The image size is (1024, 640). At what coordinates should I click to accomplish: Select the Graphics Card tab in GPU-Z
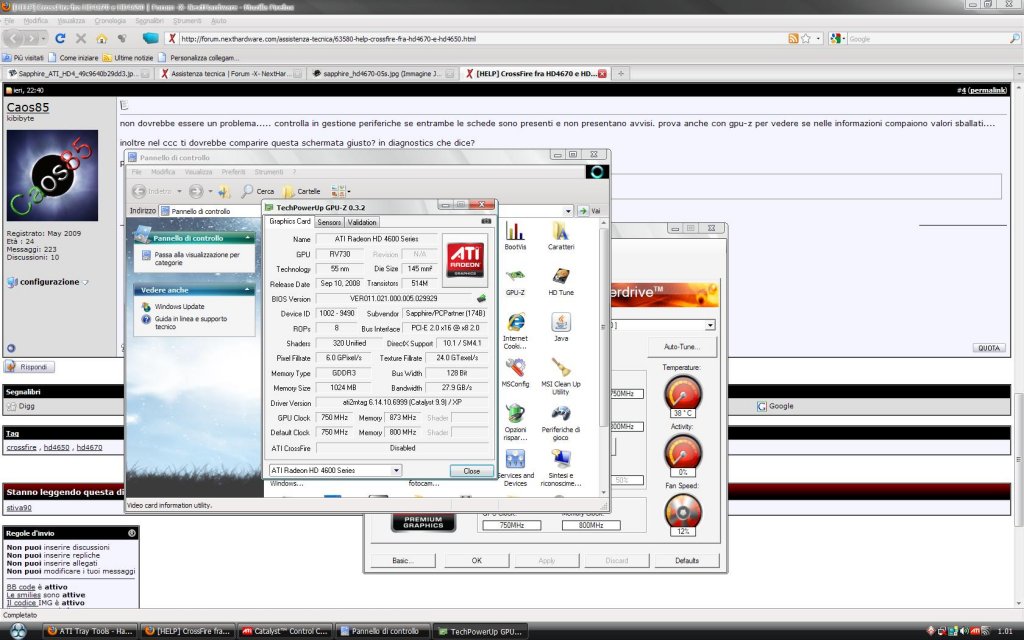pyautogui.click(x=290, y=221)
